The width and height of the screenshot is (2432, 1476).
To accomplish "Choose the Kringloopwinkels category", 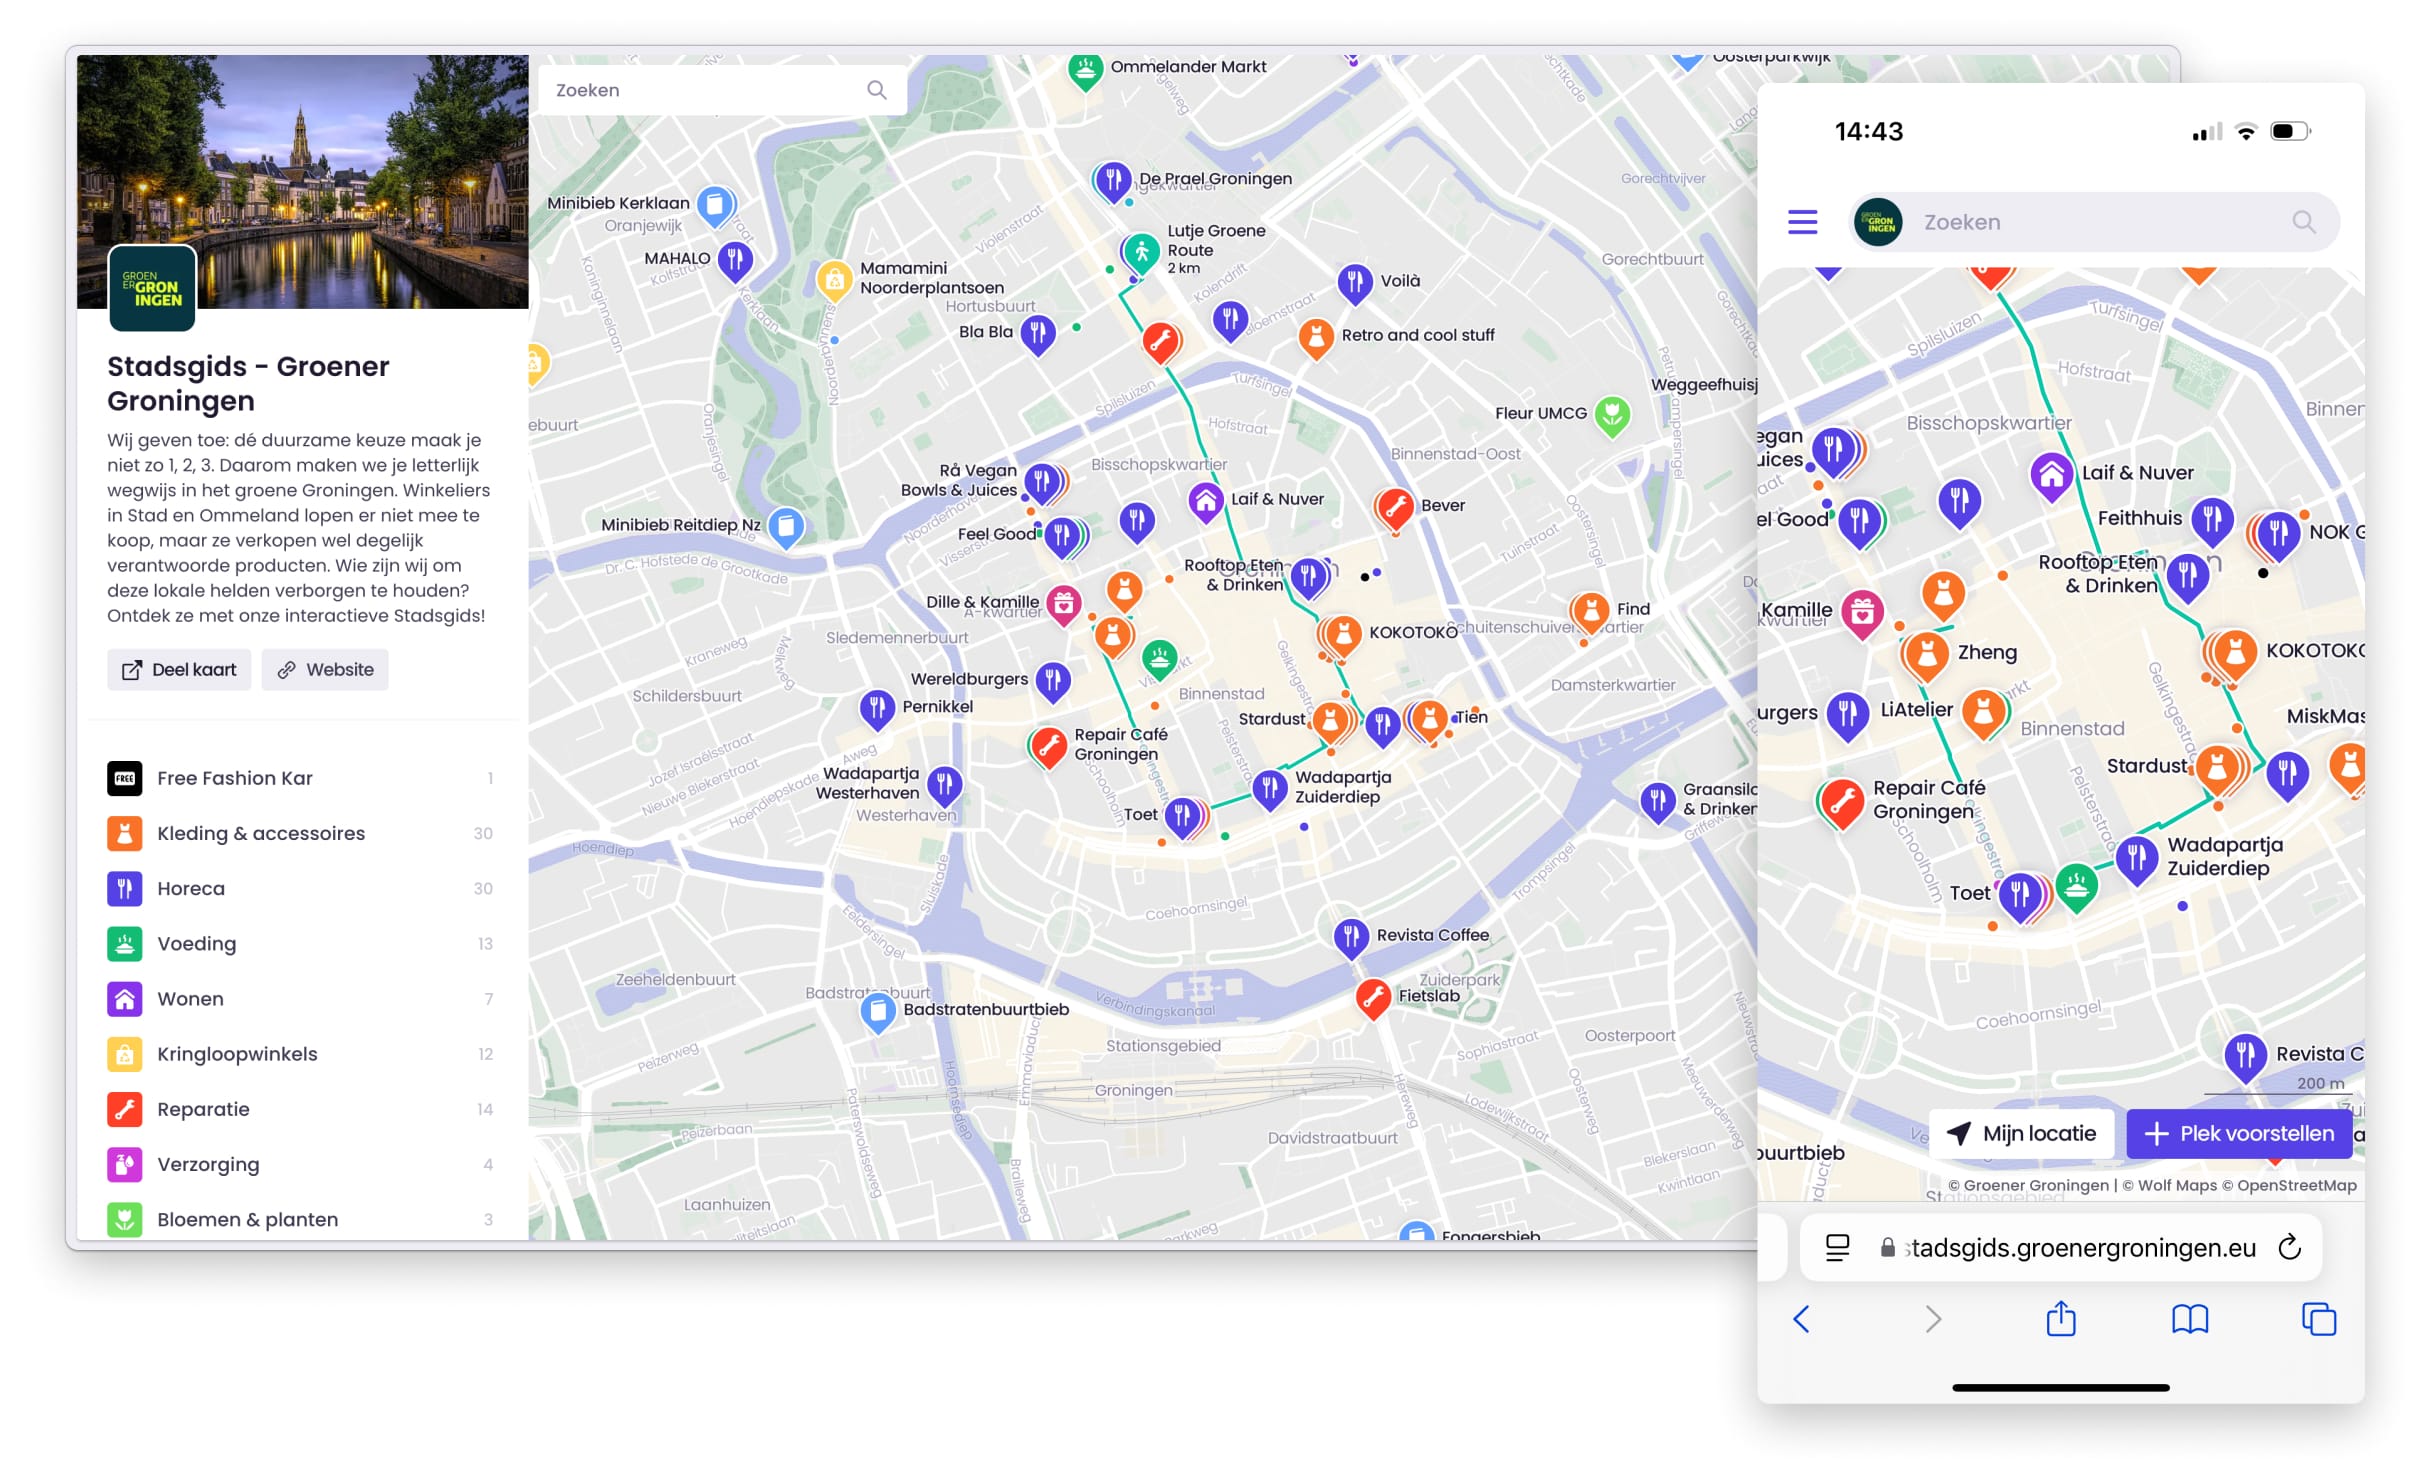I will tap(302, 1054).
